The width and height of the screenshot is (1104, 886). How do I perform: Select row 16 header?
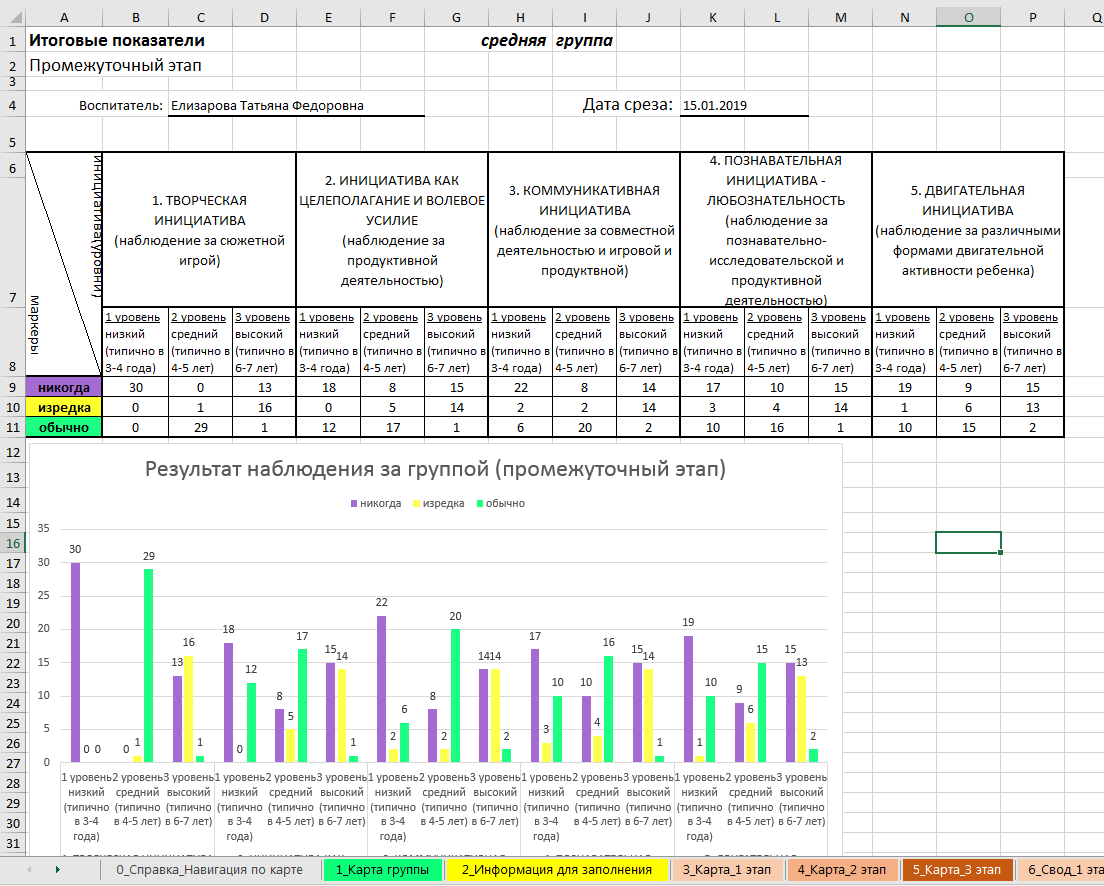click(x=12, y=543)
